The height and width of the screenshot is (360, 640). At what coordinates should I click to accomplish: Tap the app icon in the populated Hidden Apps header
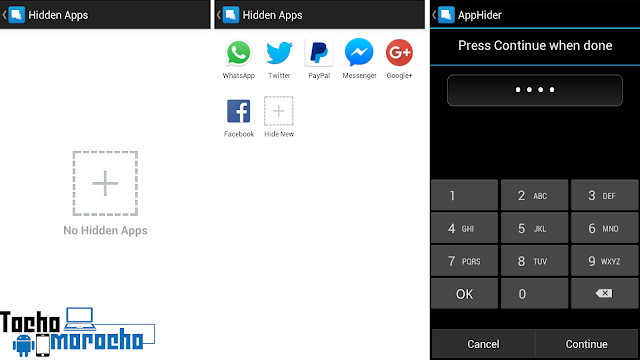(231, 15)
